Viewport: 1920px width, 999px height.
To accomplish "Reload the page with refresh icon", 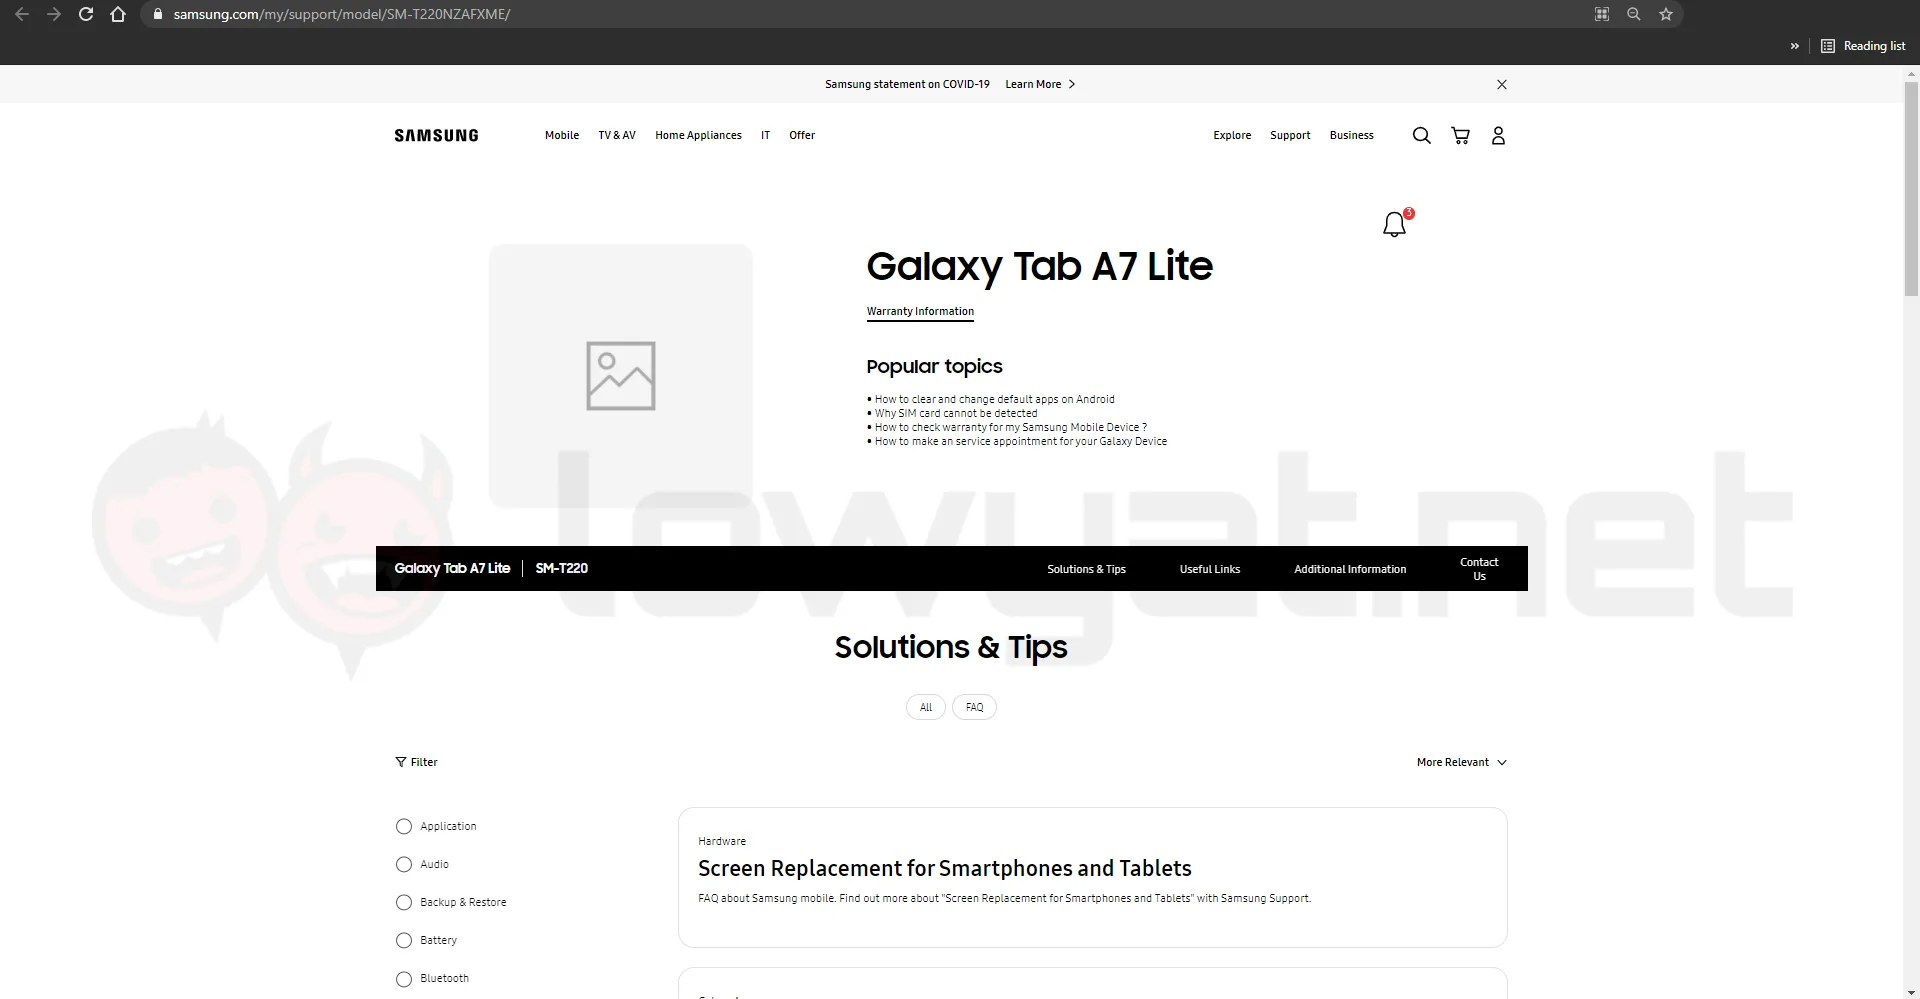I will coord(86,14).
